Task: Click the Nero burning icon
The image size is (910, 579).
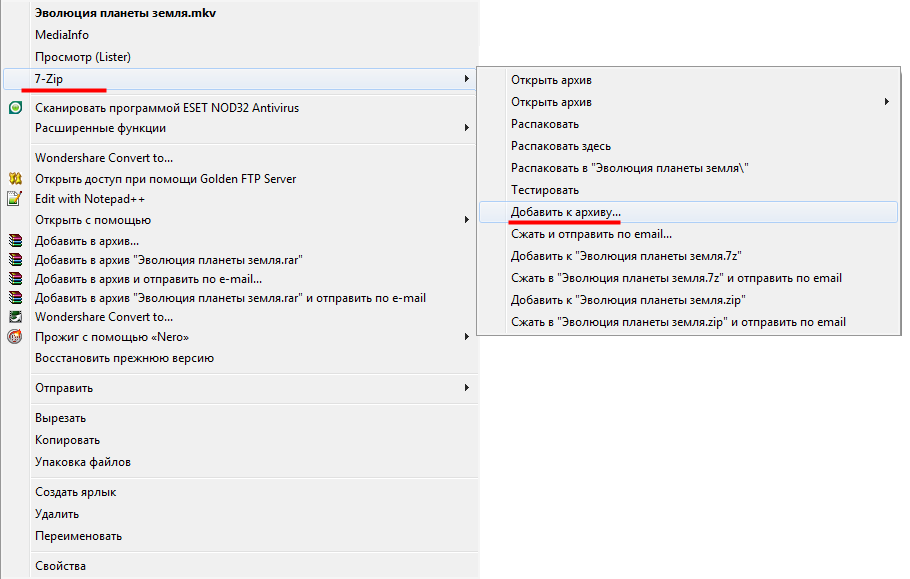Action: pos(15,336)
